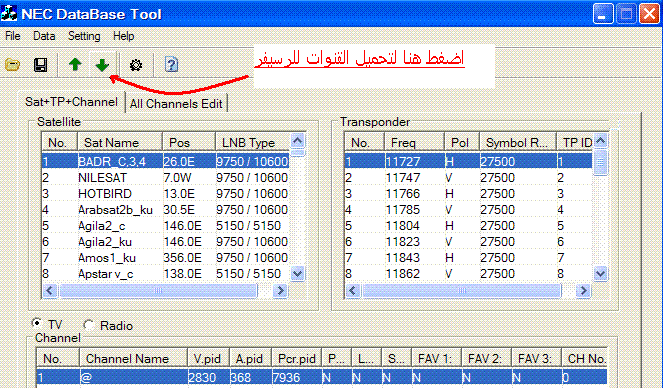Screen dimensions: 664x390
Task: Click the Transponder vertical scrollbar thumb
Action: [x=600, y=162]
